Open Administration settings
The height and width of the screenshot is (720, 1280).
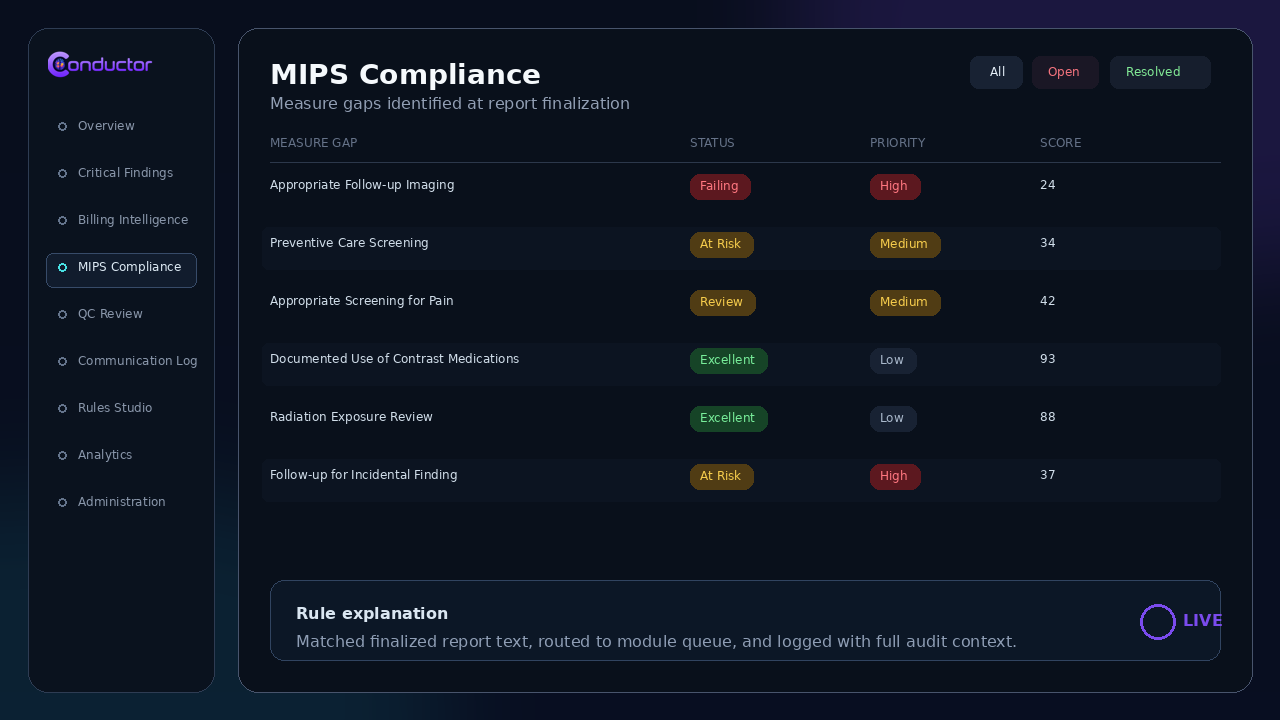(121, 502)
